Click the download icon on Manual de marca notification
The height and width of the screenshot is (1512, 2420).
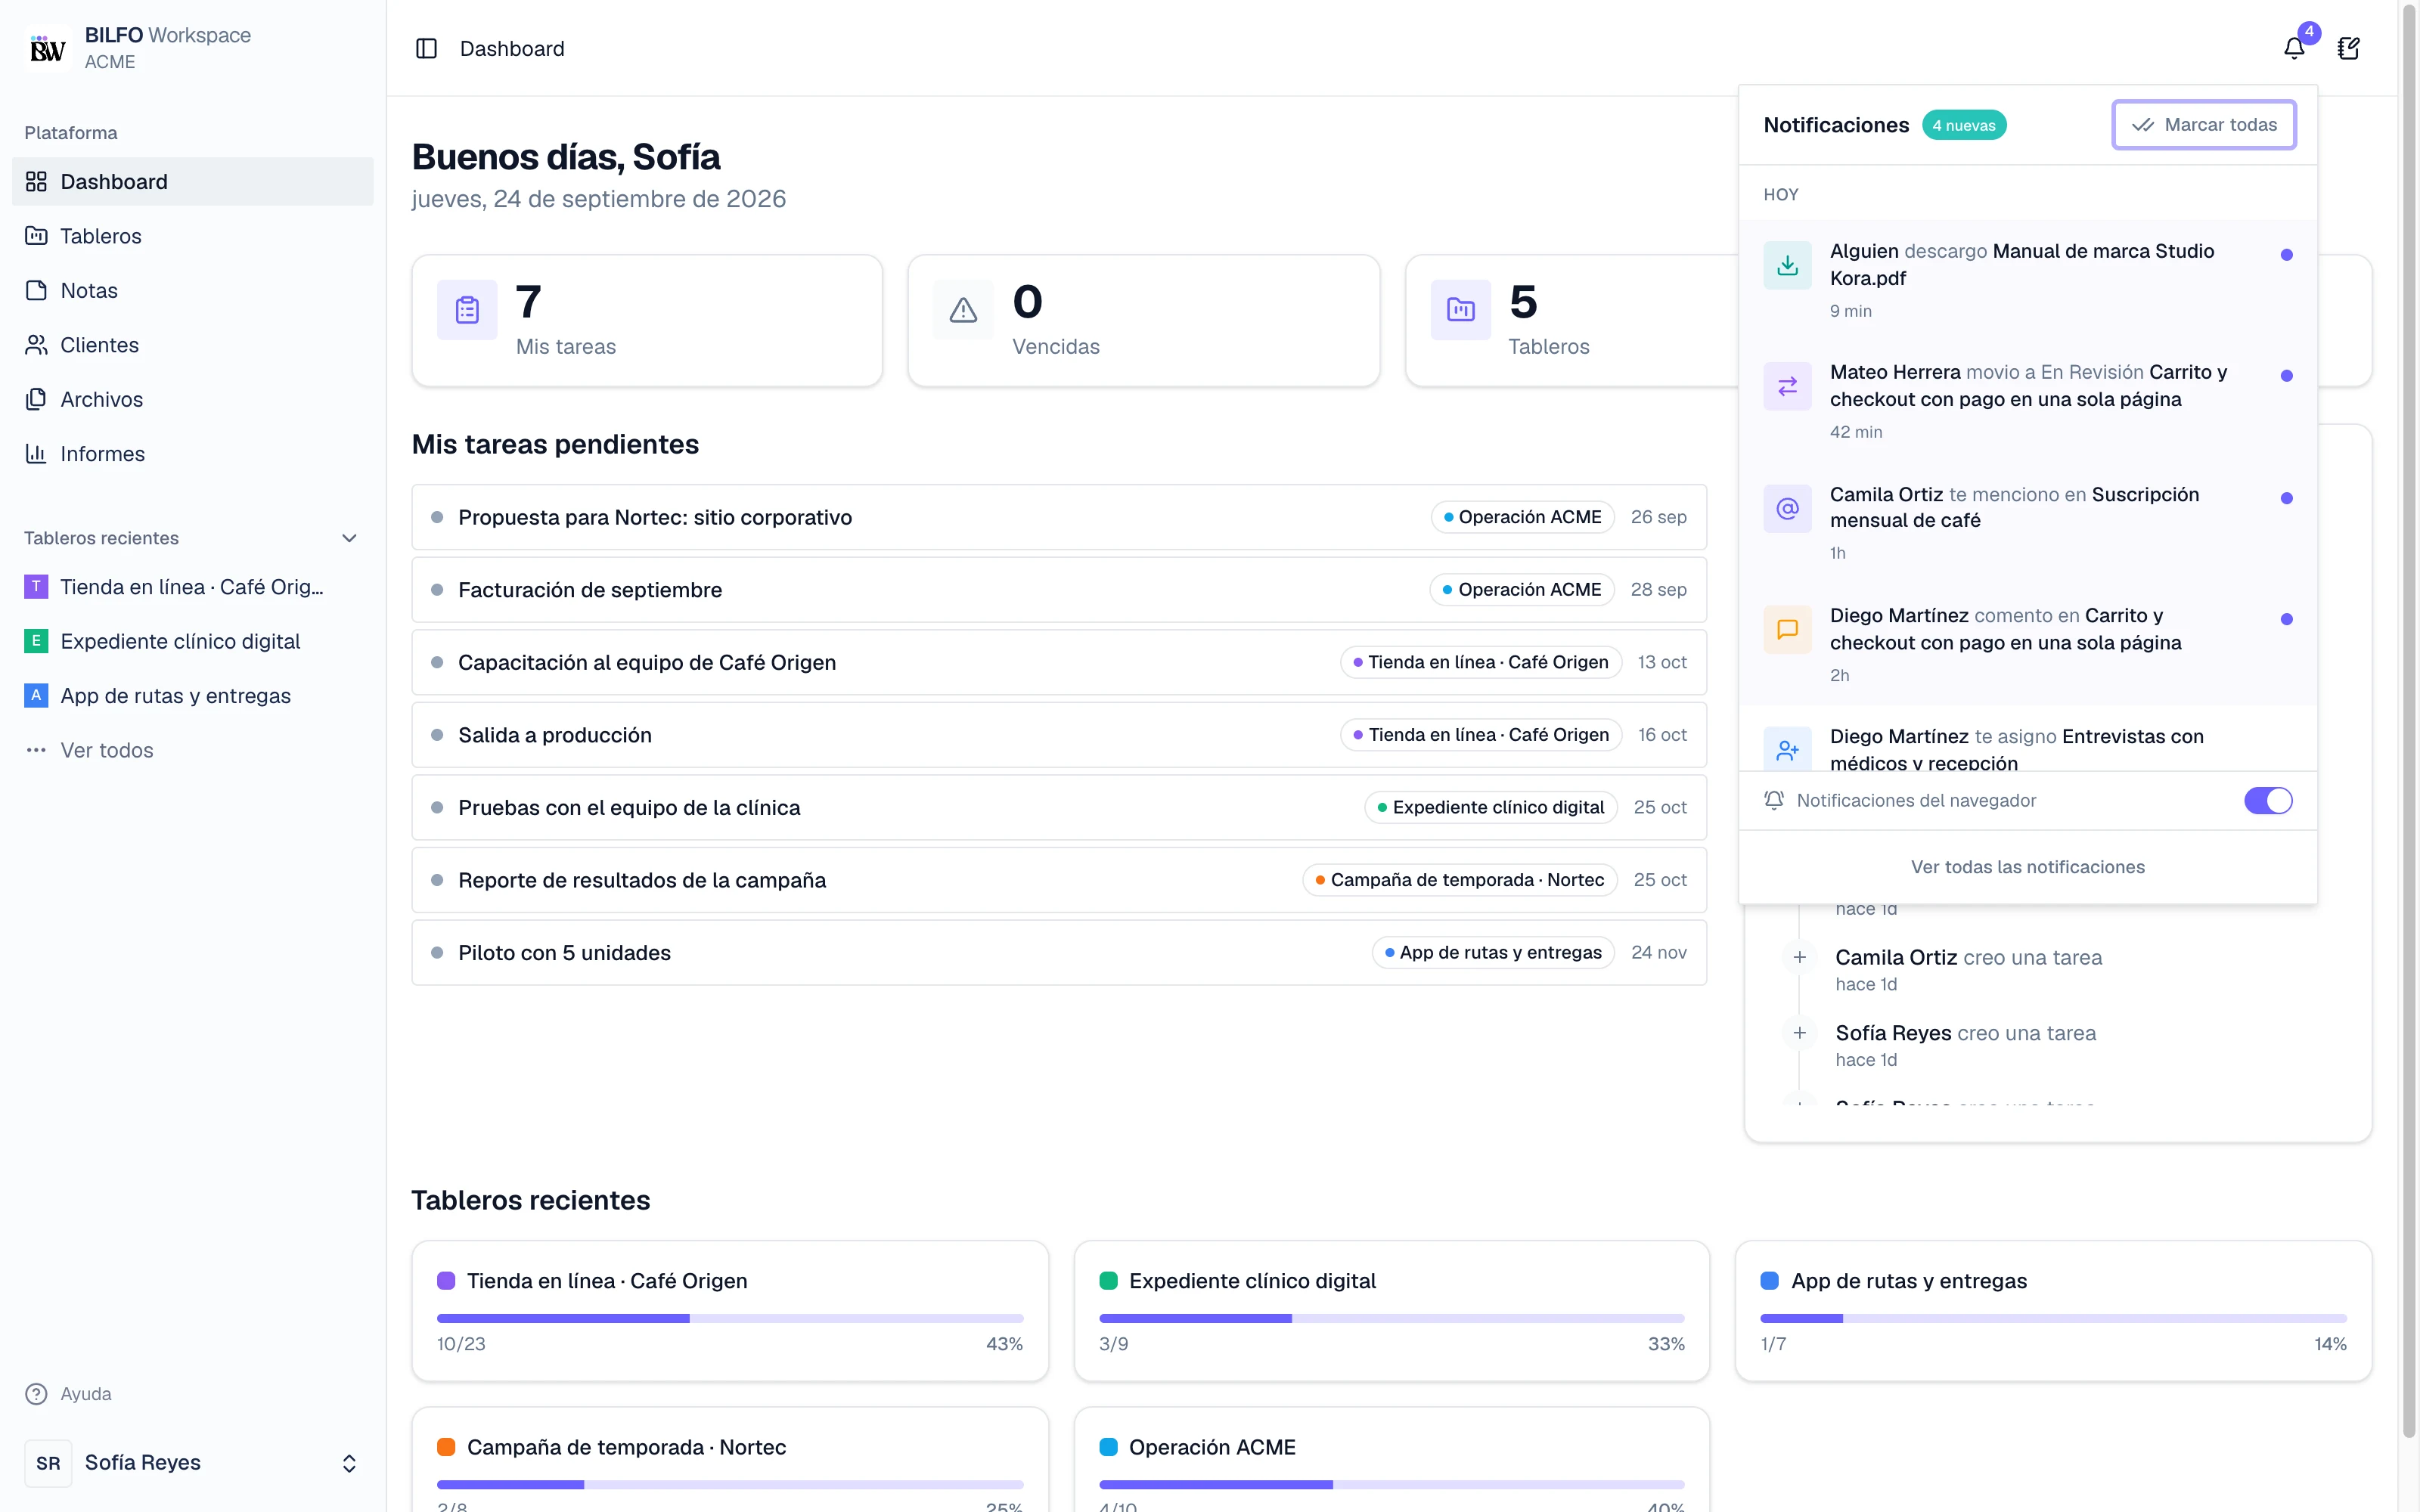pos(1787,265)
